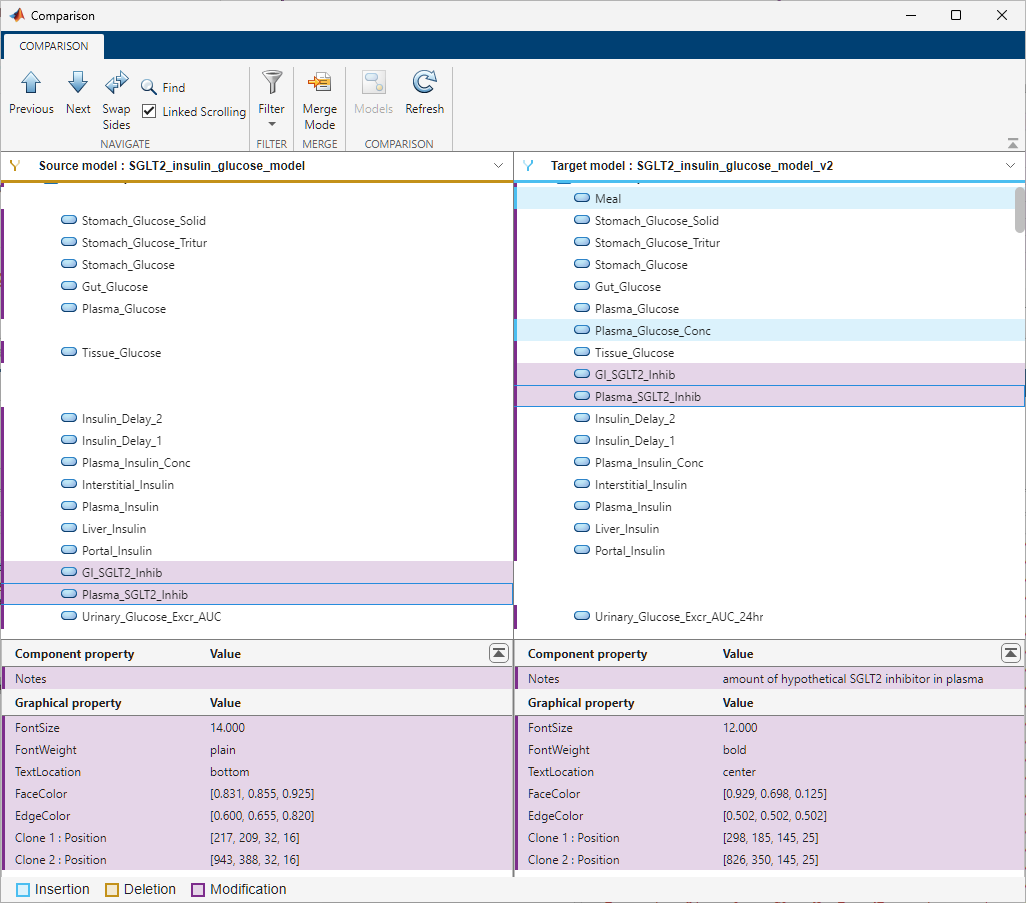This screenshot has height=903, width=1026.
Task: Expand Source model header dropdown
Action: tap(499, 166)
